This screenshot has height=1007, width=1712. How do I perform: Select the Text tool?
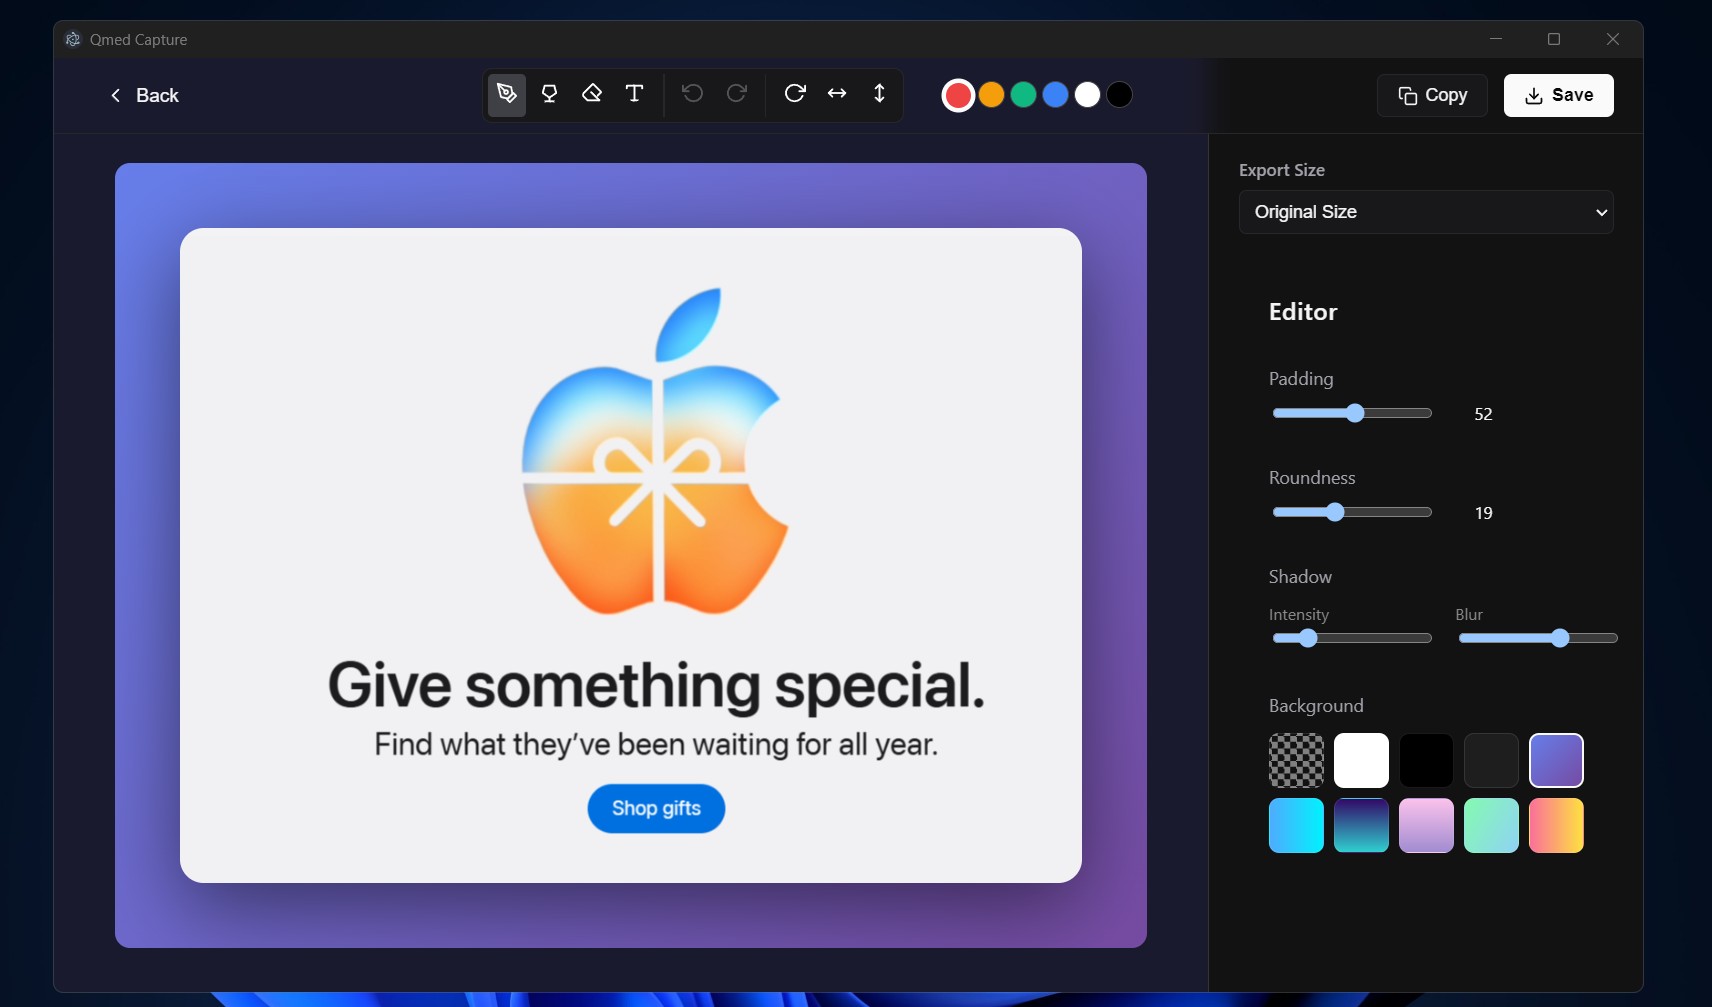coord(634,94)
